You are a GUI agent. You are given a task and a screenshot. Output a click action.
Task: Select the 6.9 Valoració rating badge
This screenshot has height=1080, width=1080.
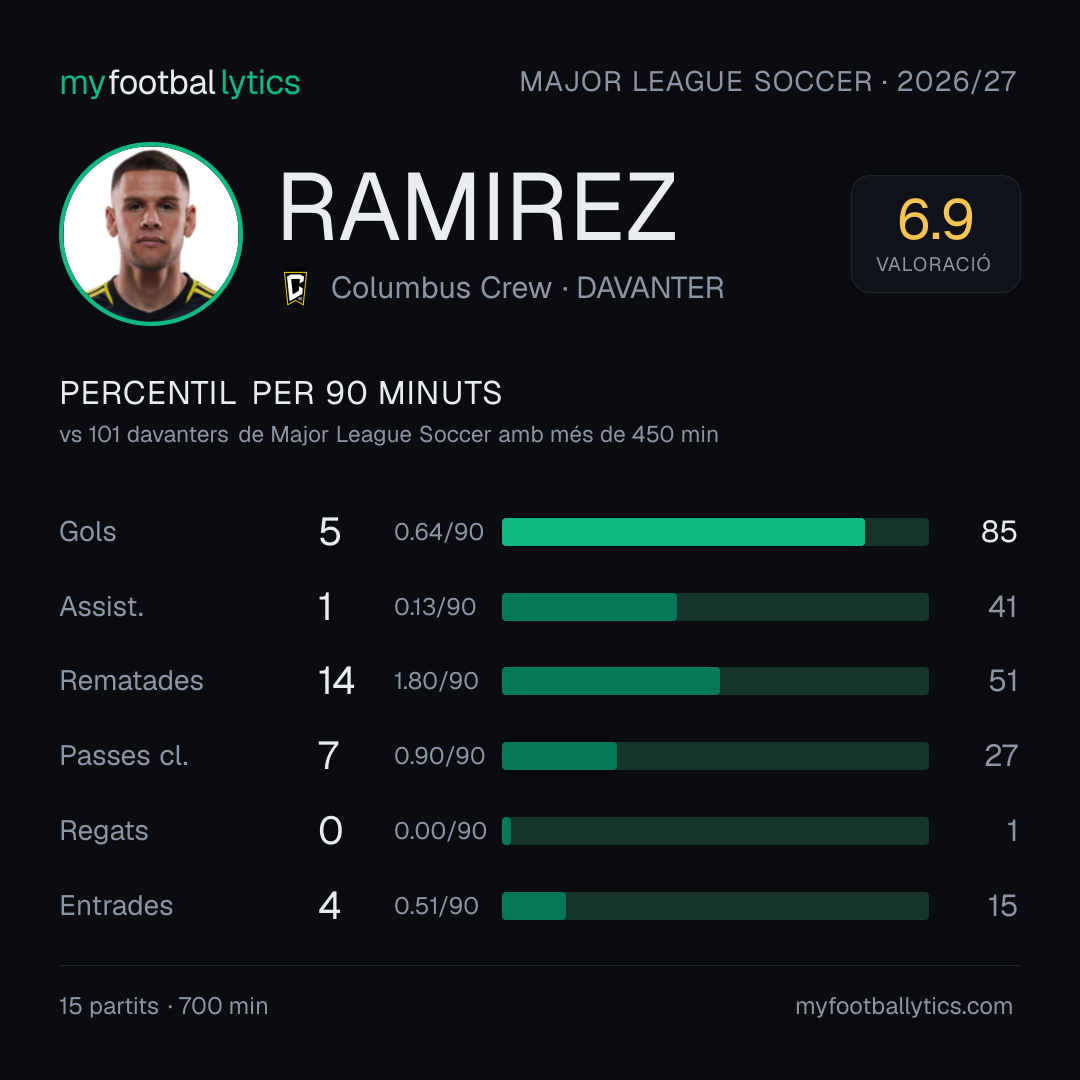coord(935,233)
